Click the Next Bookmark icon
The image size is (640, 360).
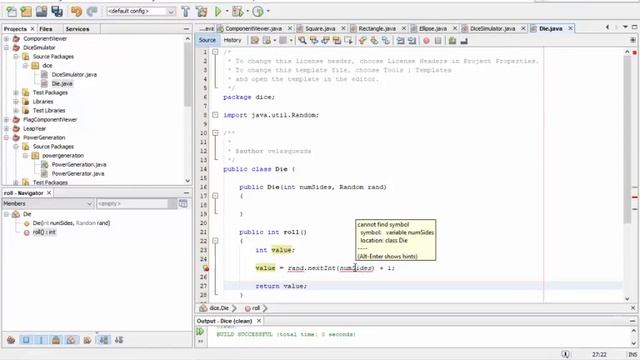(x=374, y=40)
